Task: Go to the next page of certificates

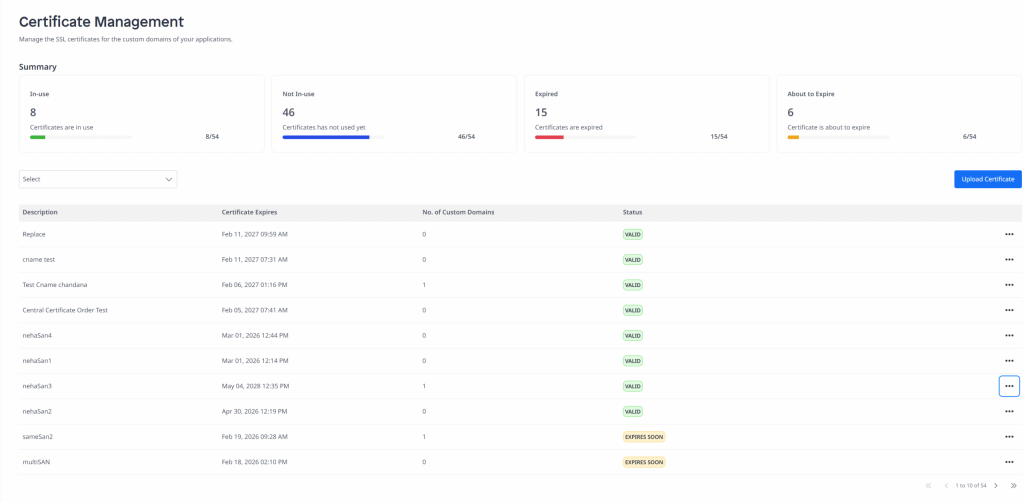Action: pos(996,486)
